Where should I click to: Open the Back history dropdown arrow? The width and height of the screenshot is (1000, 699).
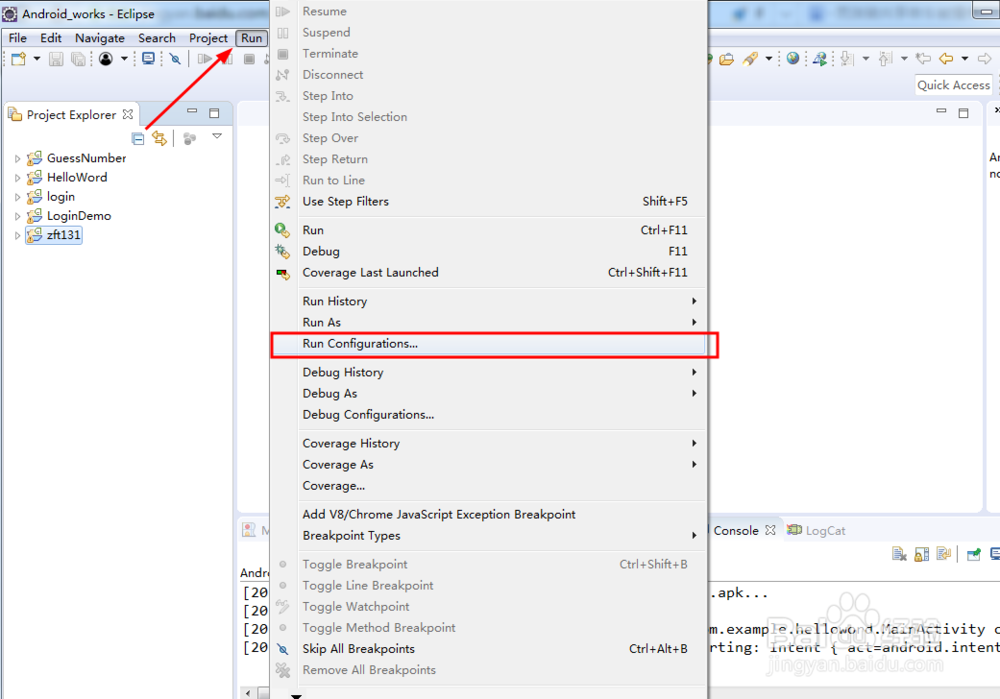coord(965,59)
